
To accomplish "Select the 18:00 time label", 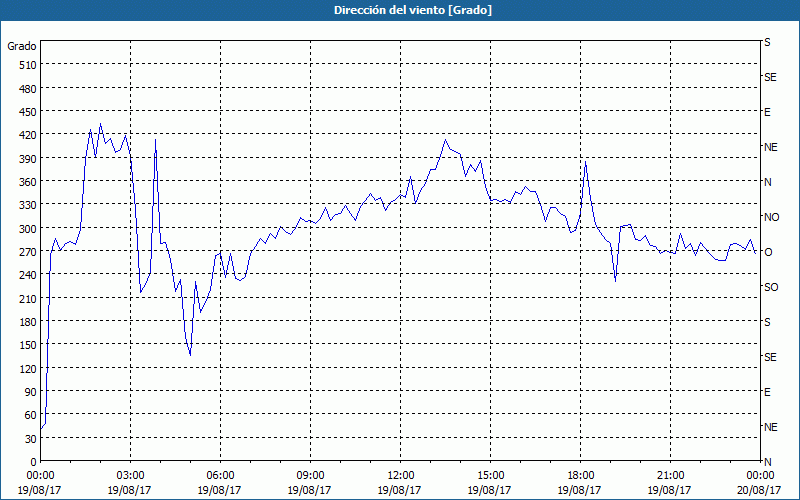I will [580, 476].
